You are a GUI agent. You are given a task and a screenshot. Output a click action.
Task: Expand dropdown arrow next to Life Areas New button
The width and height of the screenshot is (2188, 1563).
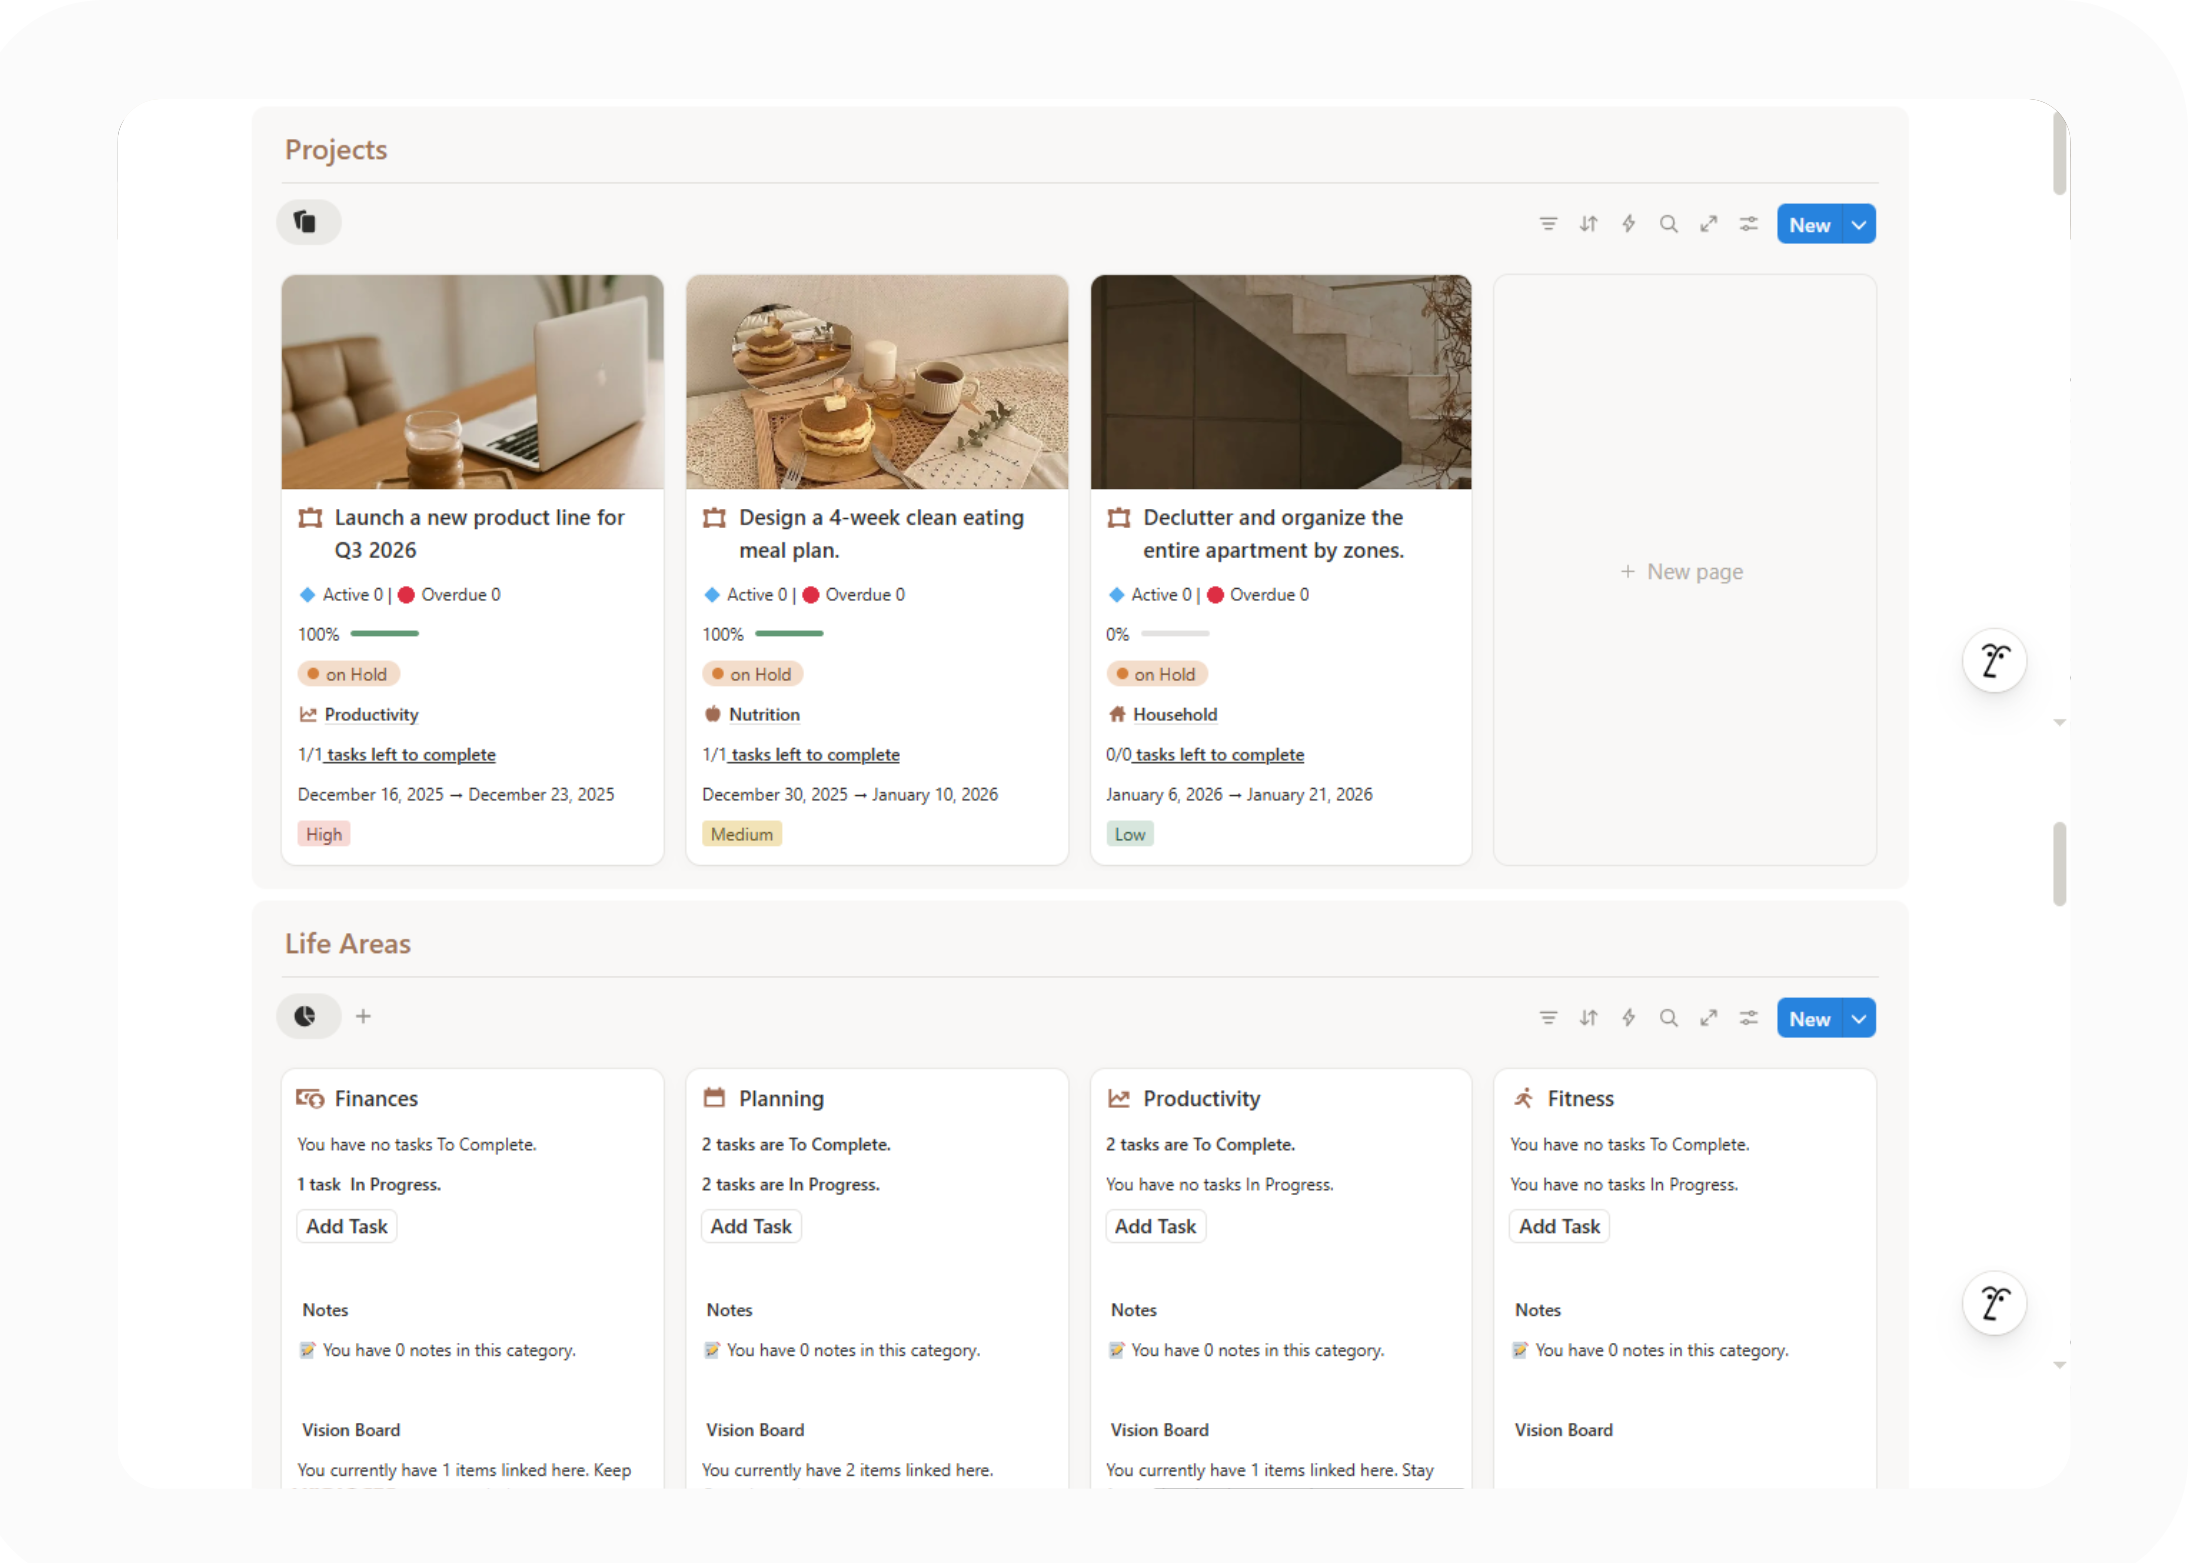[1859, 1019]
